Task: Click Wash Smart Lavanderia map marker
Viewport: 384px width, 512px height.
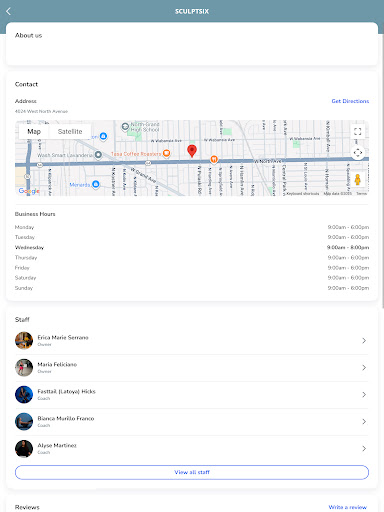Action: [98, 155]
